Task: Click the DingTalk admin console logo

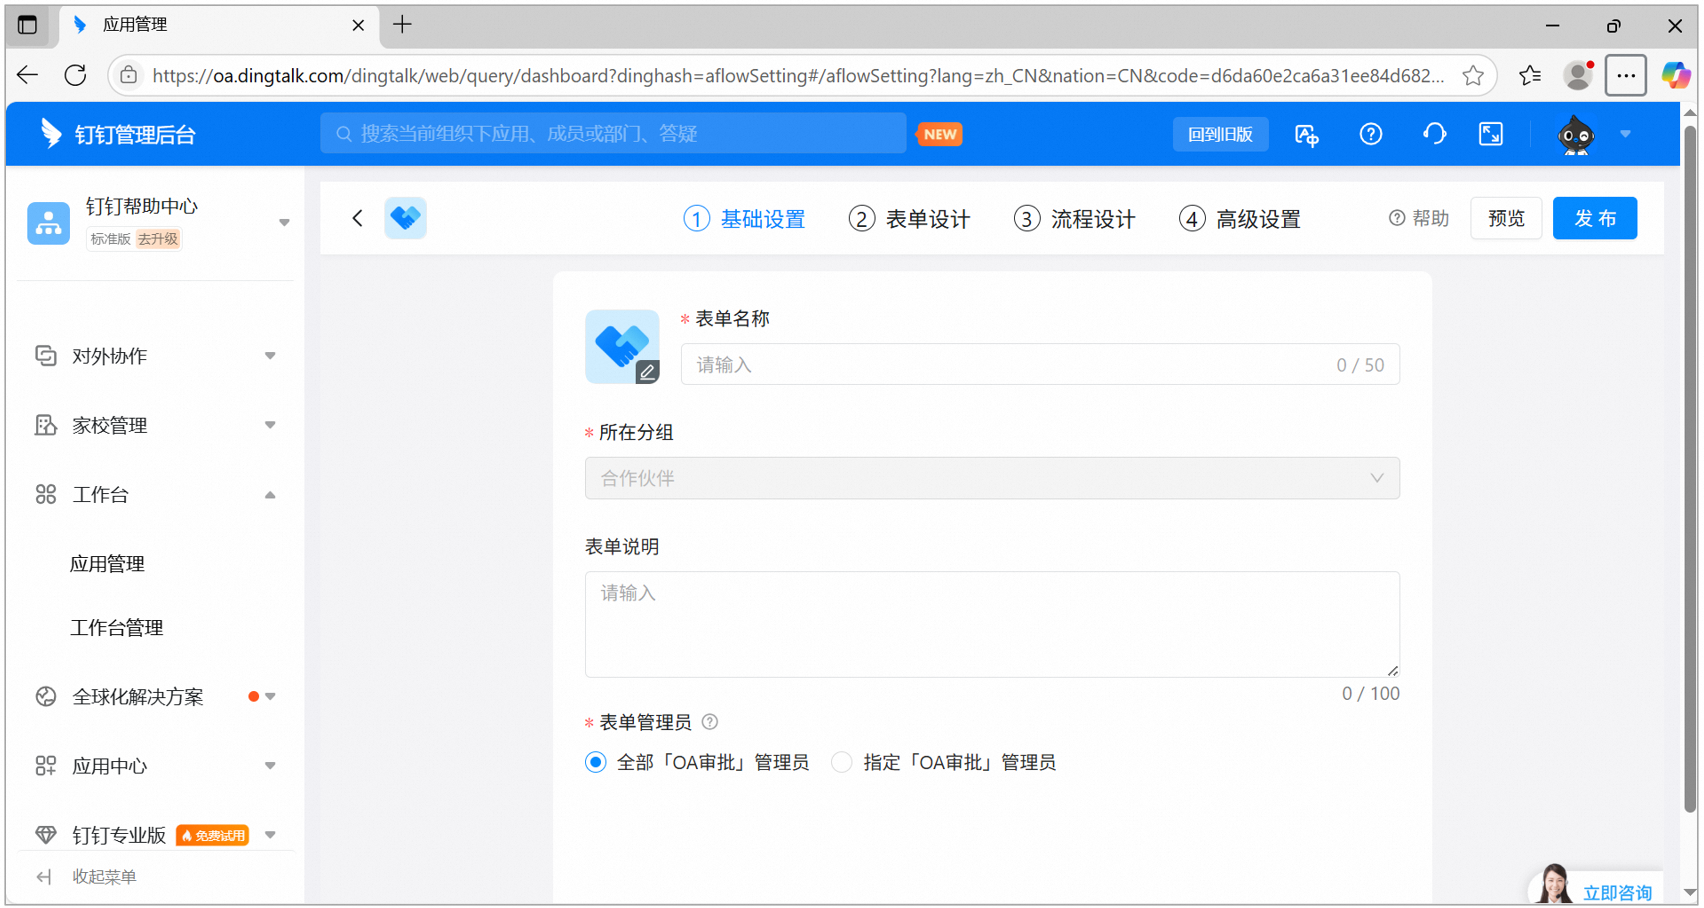Action: (117, 134)
